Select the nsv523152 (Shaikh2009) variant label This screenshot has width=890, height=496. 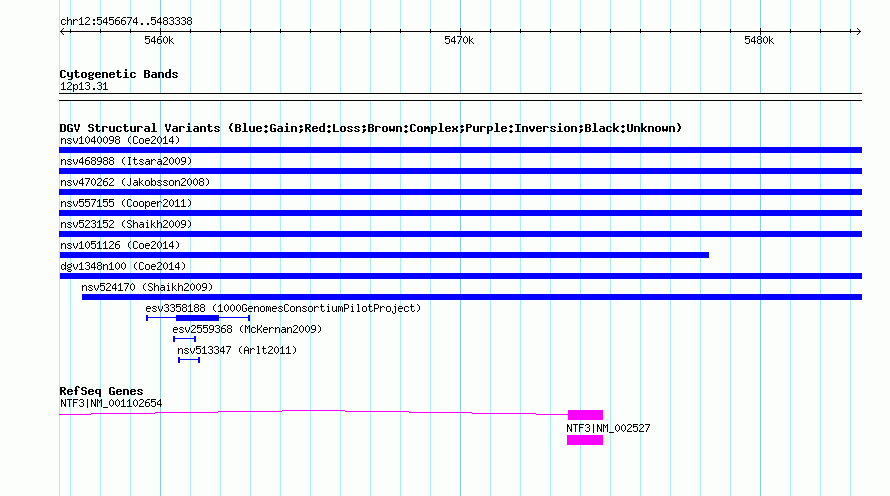(x=126, y=224)
